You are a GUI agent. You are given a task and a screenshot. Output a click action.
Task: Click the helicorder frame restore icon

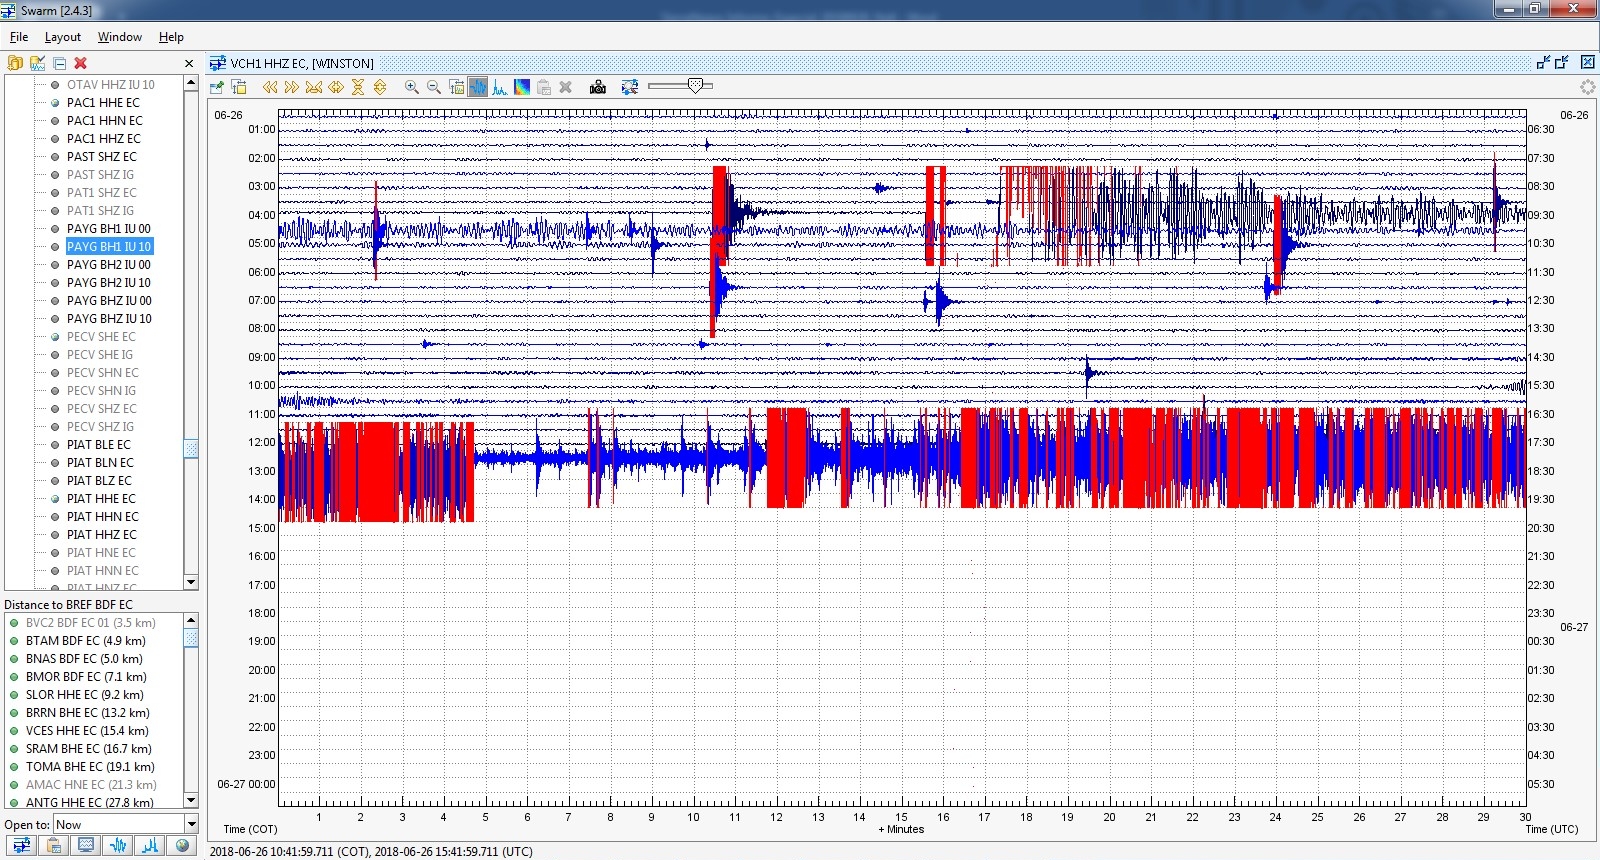(x=1562, y=62)
